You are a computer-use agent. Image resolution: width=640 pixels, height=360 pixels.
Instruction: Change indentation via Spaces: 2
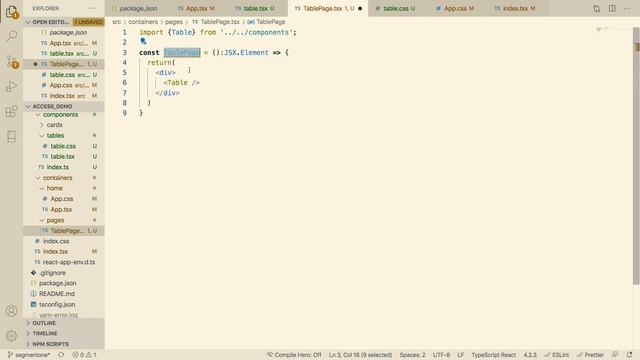click(x=412, y=355)
